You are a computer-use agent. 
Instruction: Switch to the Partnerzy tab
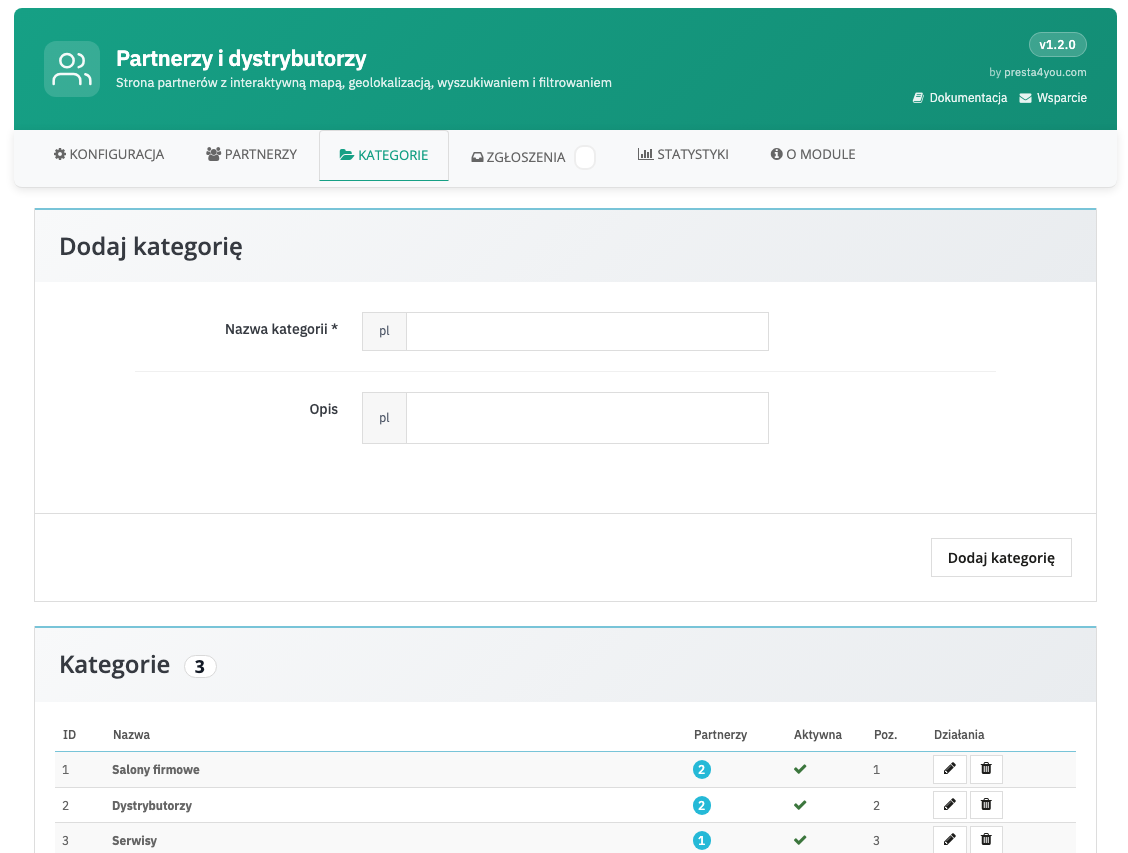pos(252,155)
